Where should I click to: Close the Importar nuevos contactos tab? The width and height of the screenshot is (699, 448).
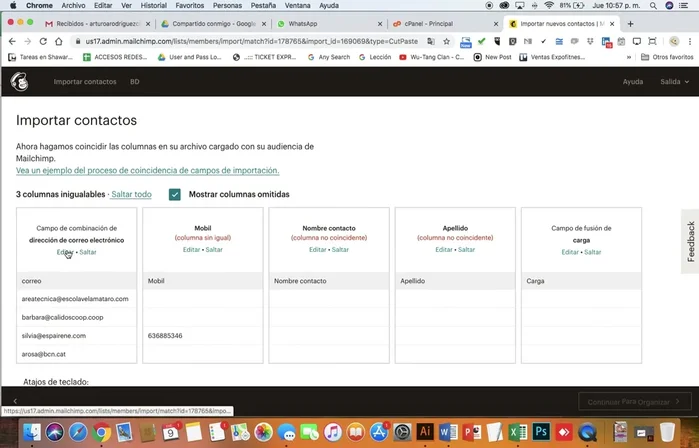(612, 24)
